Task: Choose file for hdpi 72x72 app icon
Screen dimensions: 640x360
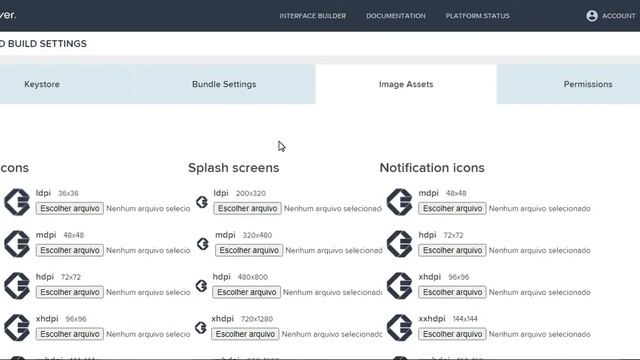Action: pyautogui.click(x=70, y=292)
